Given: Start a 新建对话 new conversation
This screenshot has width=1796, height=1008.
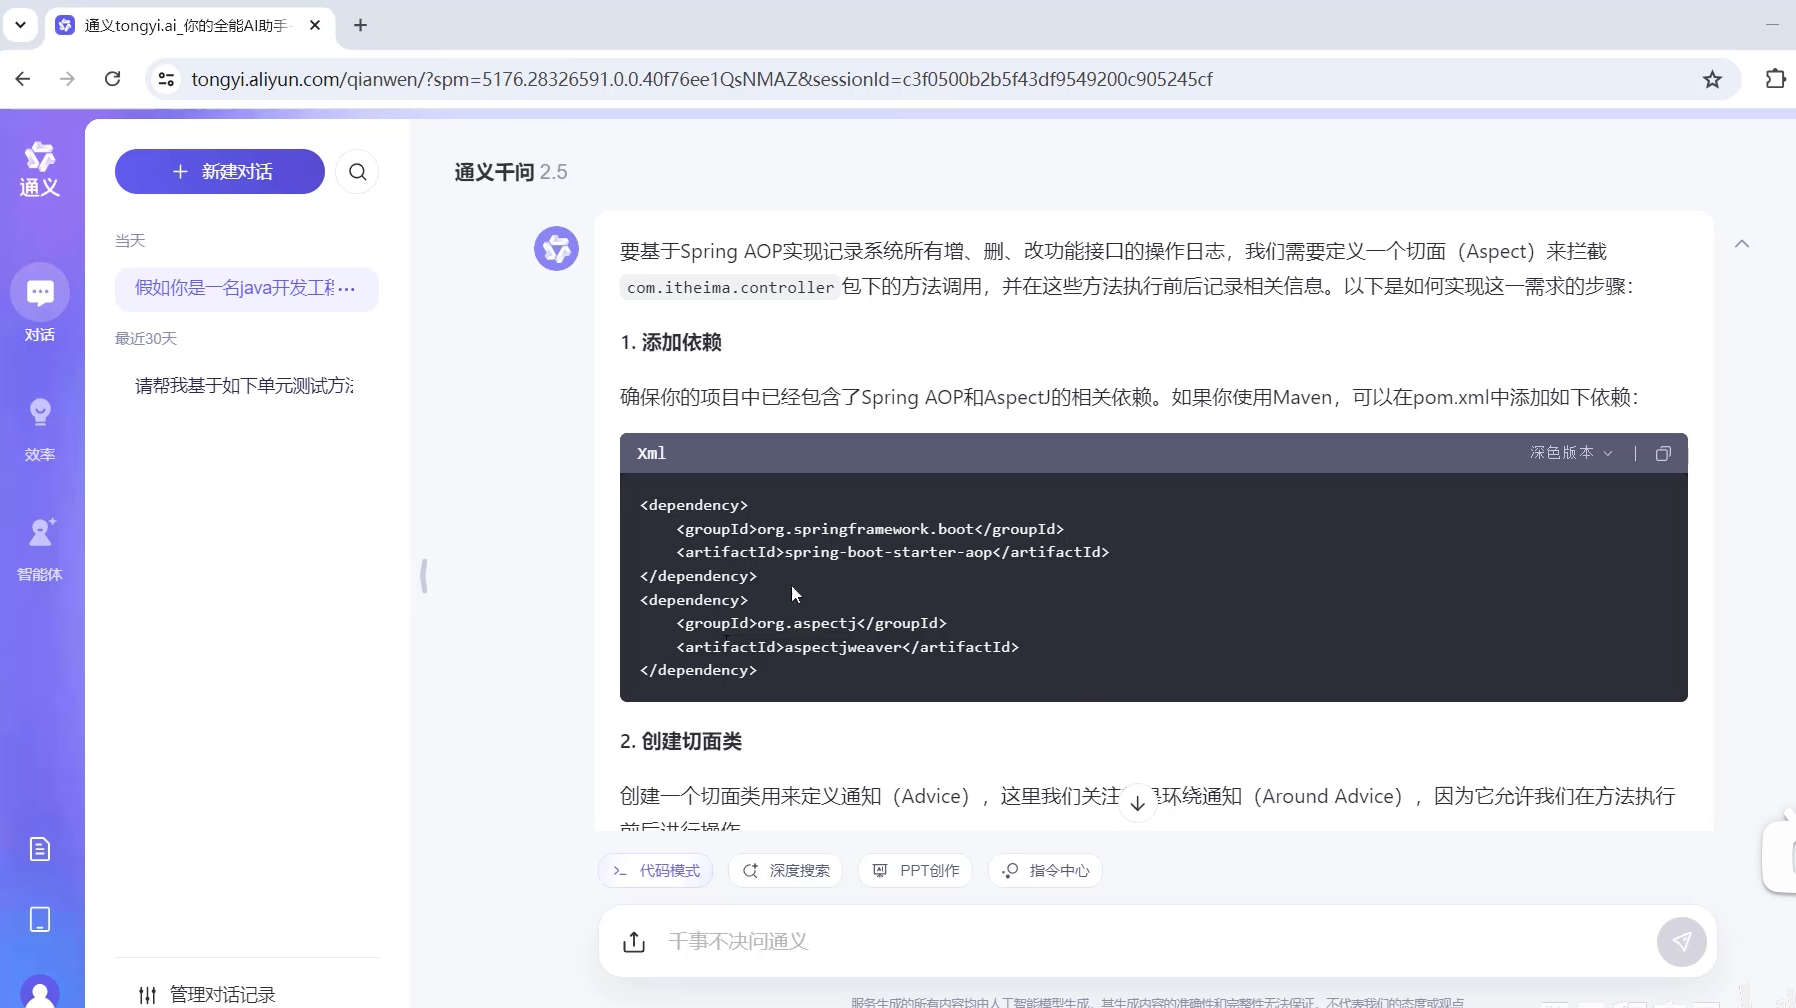Looking at the screenshot, I should [220, 172].
